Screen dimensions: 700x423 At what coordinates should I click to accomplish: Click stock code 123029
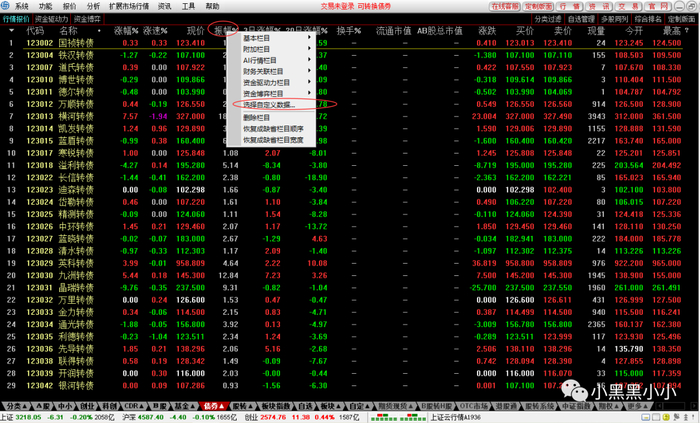click(x=39, y=263)
